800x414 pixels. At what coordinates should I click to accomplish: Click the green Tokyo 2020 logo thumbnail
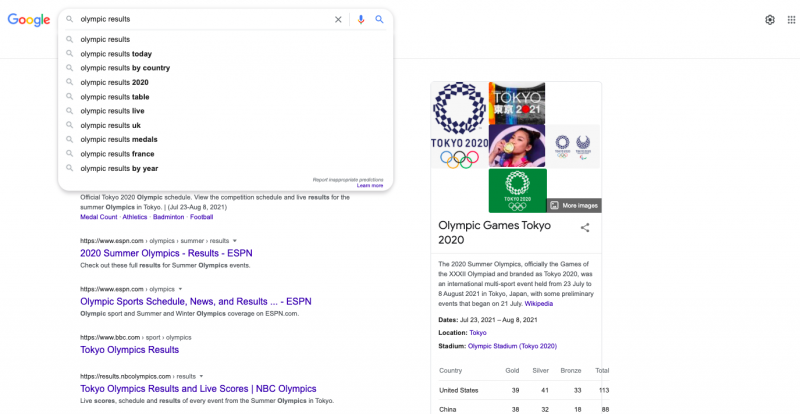(517, 190)
